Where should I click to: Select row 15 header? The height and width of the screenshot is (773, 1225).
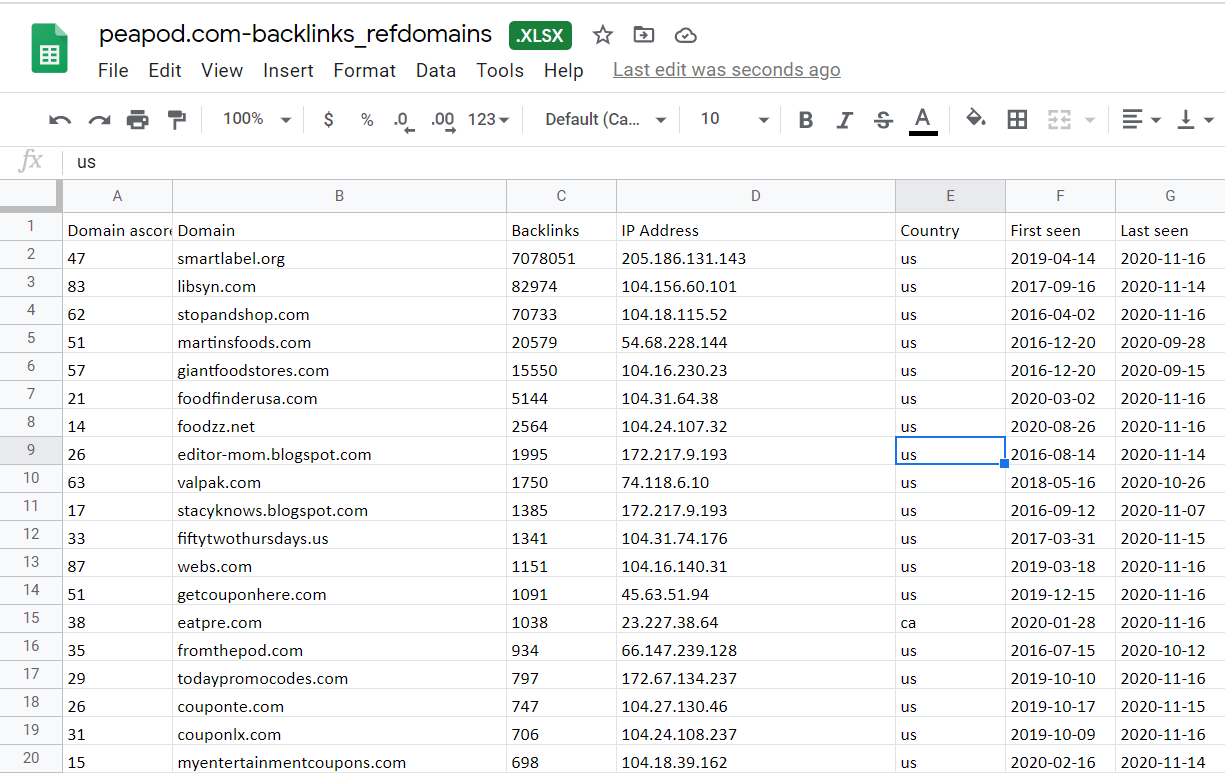coord(31,619)
